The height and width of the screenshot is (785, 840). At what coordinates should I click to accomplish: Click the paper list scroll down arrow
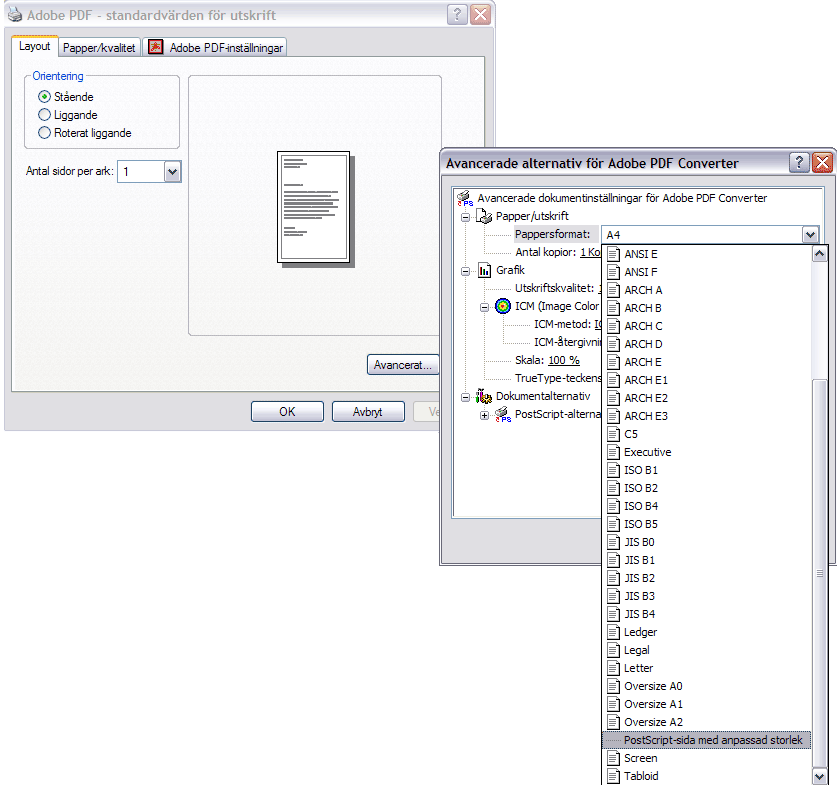[x=820, y=776]
